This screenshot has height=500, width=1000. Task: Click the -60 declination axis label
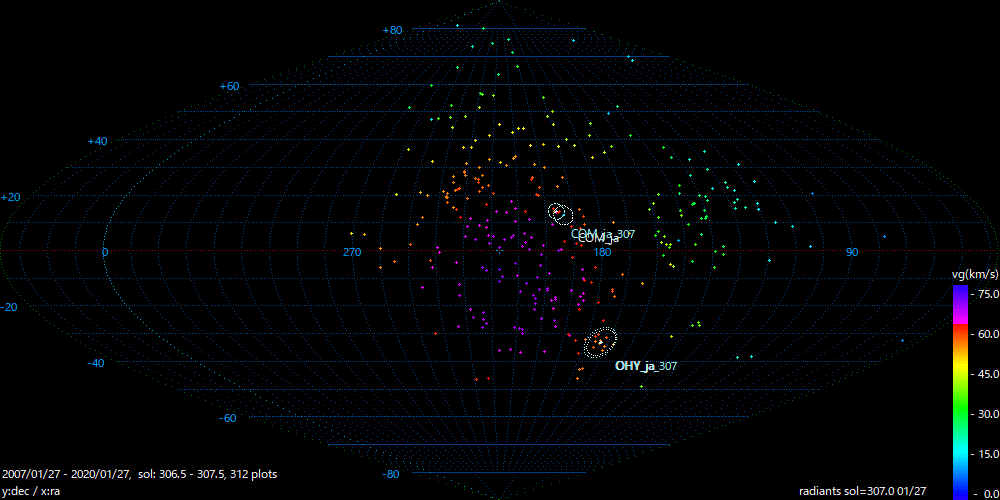[x=229, y=418]
